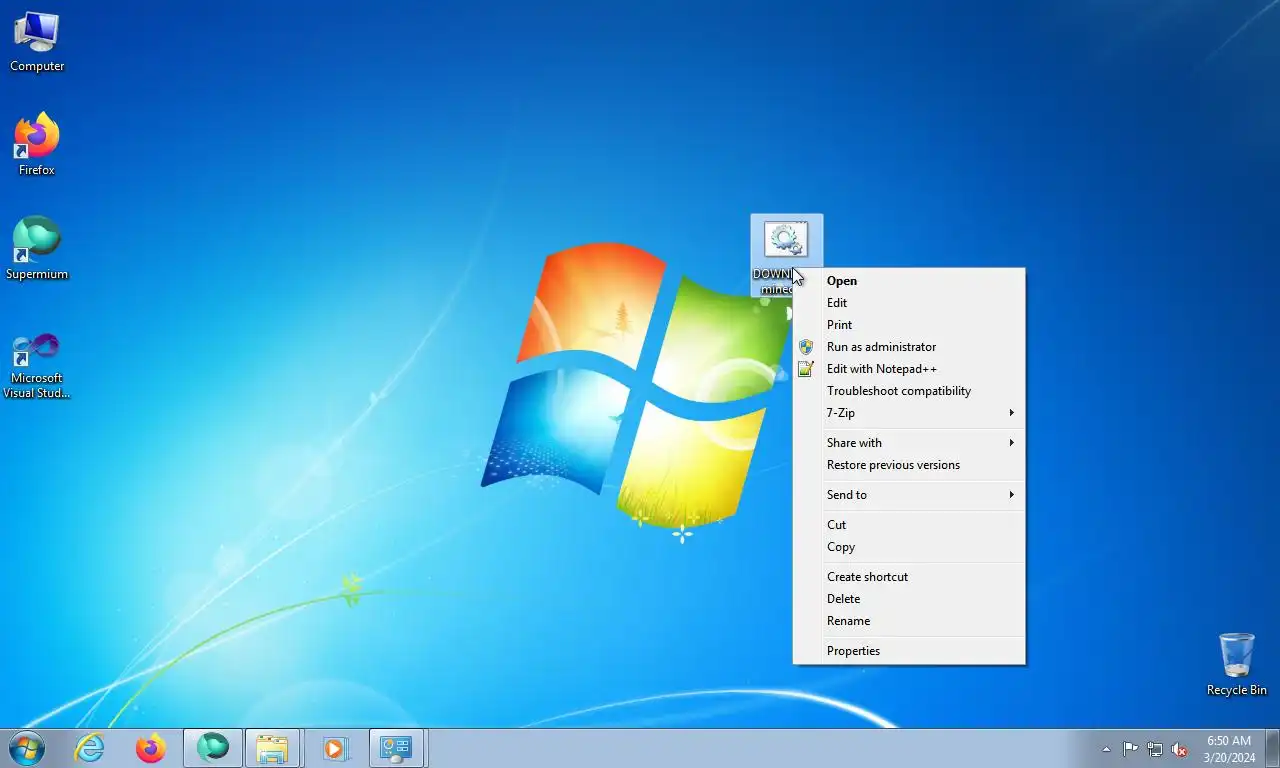Expand the Share with submenu
Image resolution: width=1280 pixels, height=768 pixels.
coord(909,443)
